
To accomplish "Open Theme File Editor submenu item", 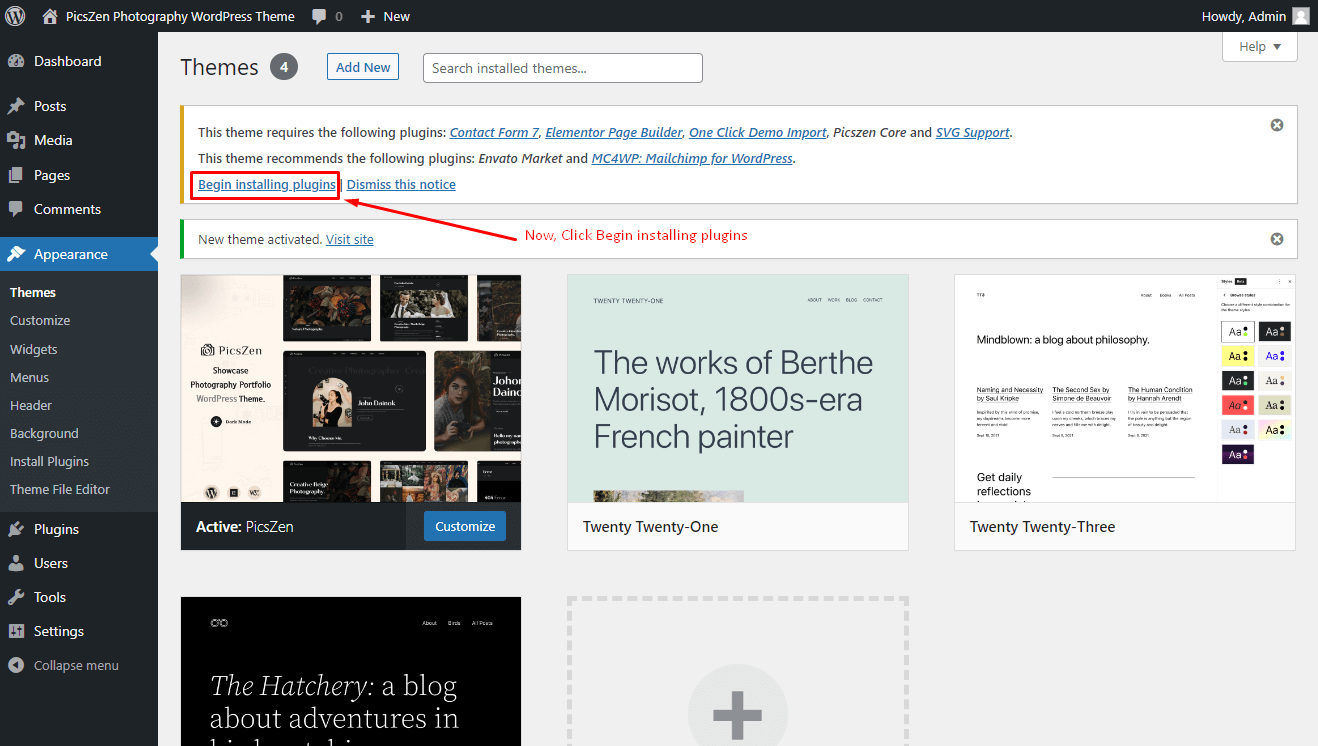I will click(60, 489).
